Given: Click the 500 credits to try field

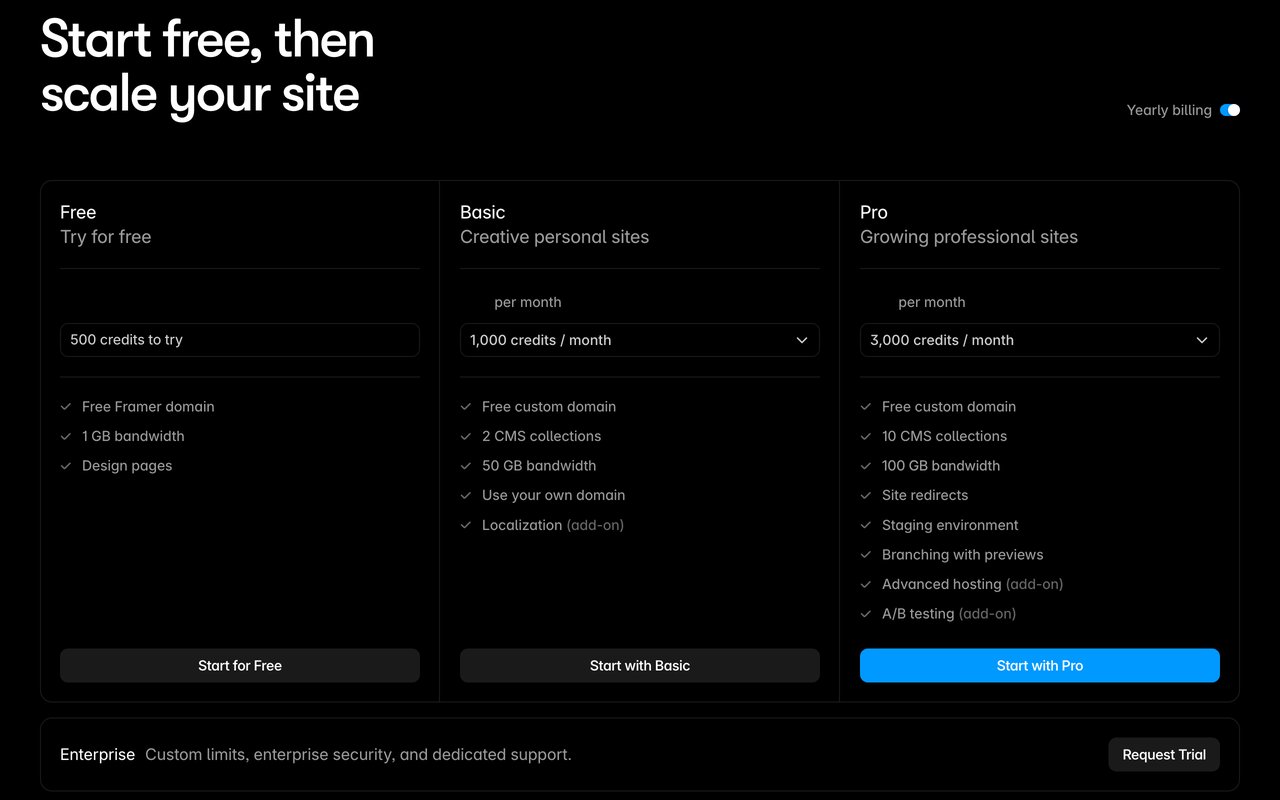Looking at the screenshot, I should pos(240,340).
